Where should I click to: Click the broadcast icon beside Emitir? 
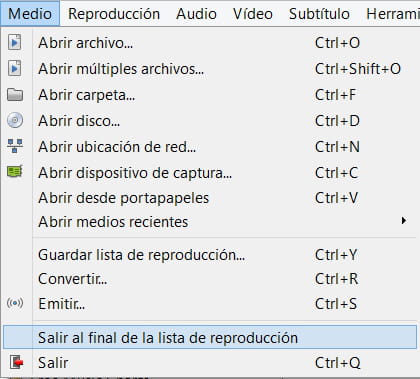pos(15,303)
